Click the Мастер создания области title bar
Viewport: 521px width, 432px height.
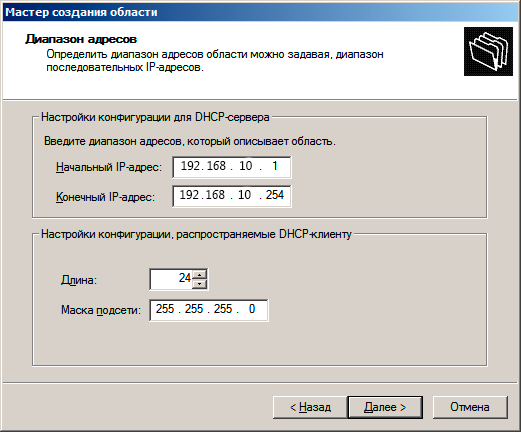pos(260,12)
